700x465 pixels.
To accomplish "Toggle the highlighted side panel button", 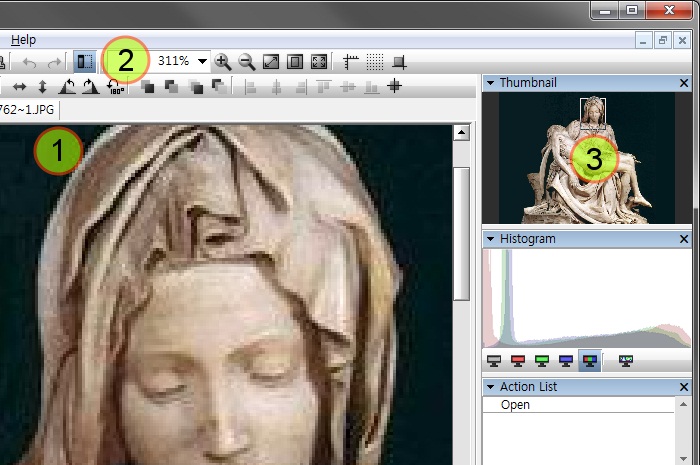I will pyautogui.click(x=85, y=62).
